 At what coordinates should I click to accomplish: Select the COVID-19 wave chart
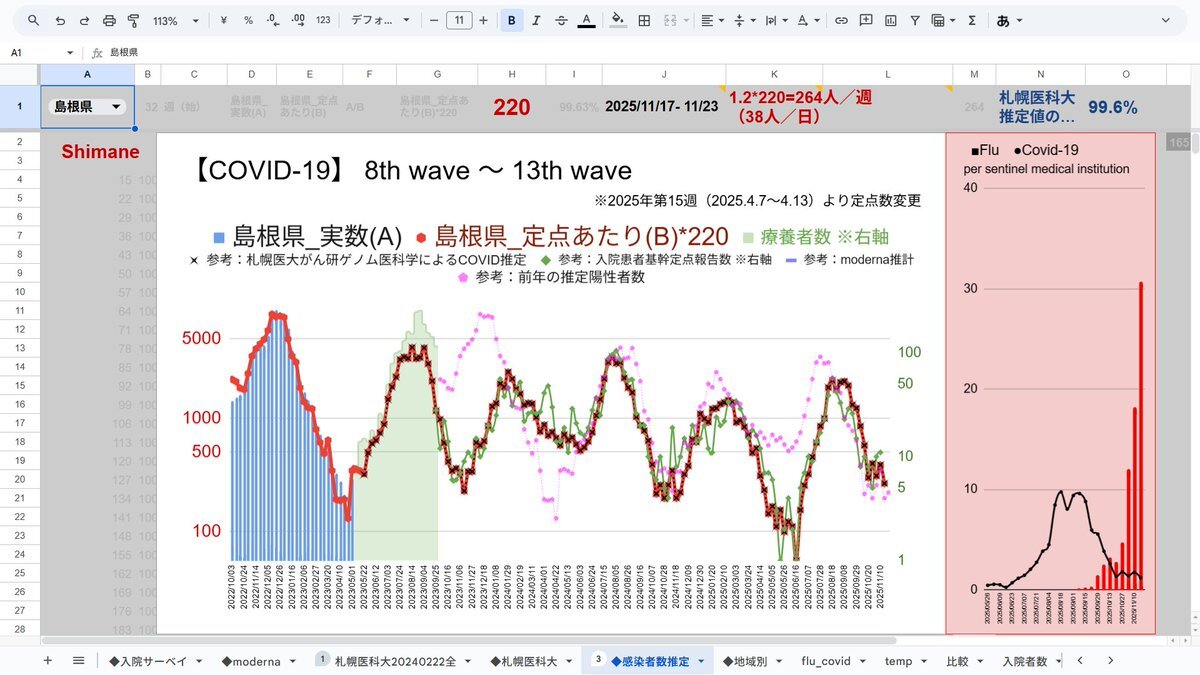pyautogui.click(x=550, y=383)
